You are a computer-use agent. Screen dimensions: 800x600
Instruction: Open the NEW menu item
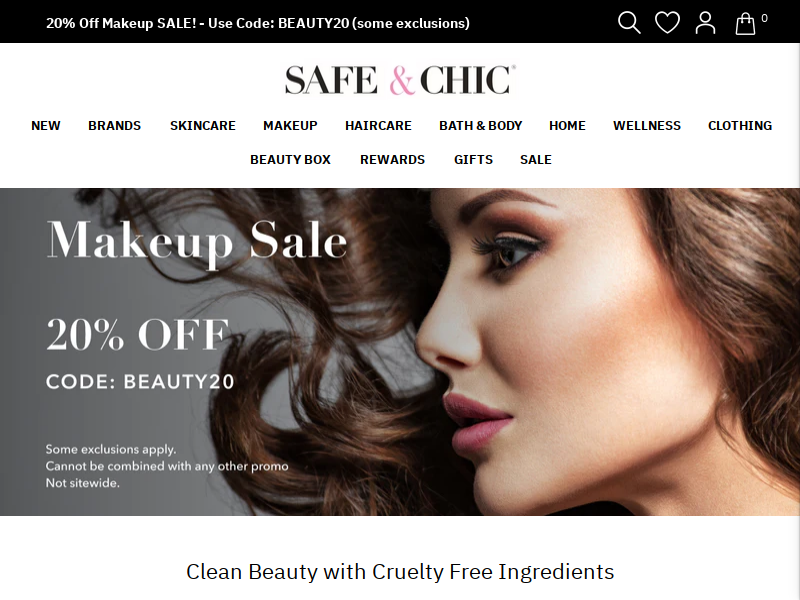46,126
